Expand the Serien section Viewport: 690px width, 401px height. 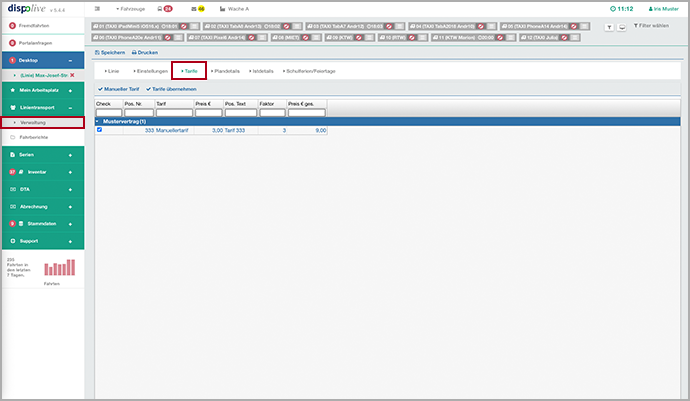70,155
